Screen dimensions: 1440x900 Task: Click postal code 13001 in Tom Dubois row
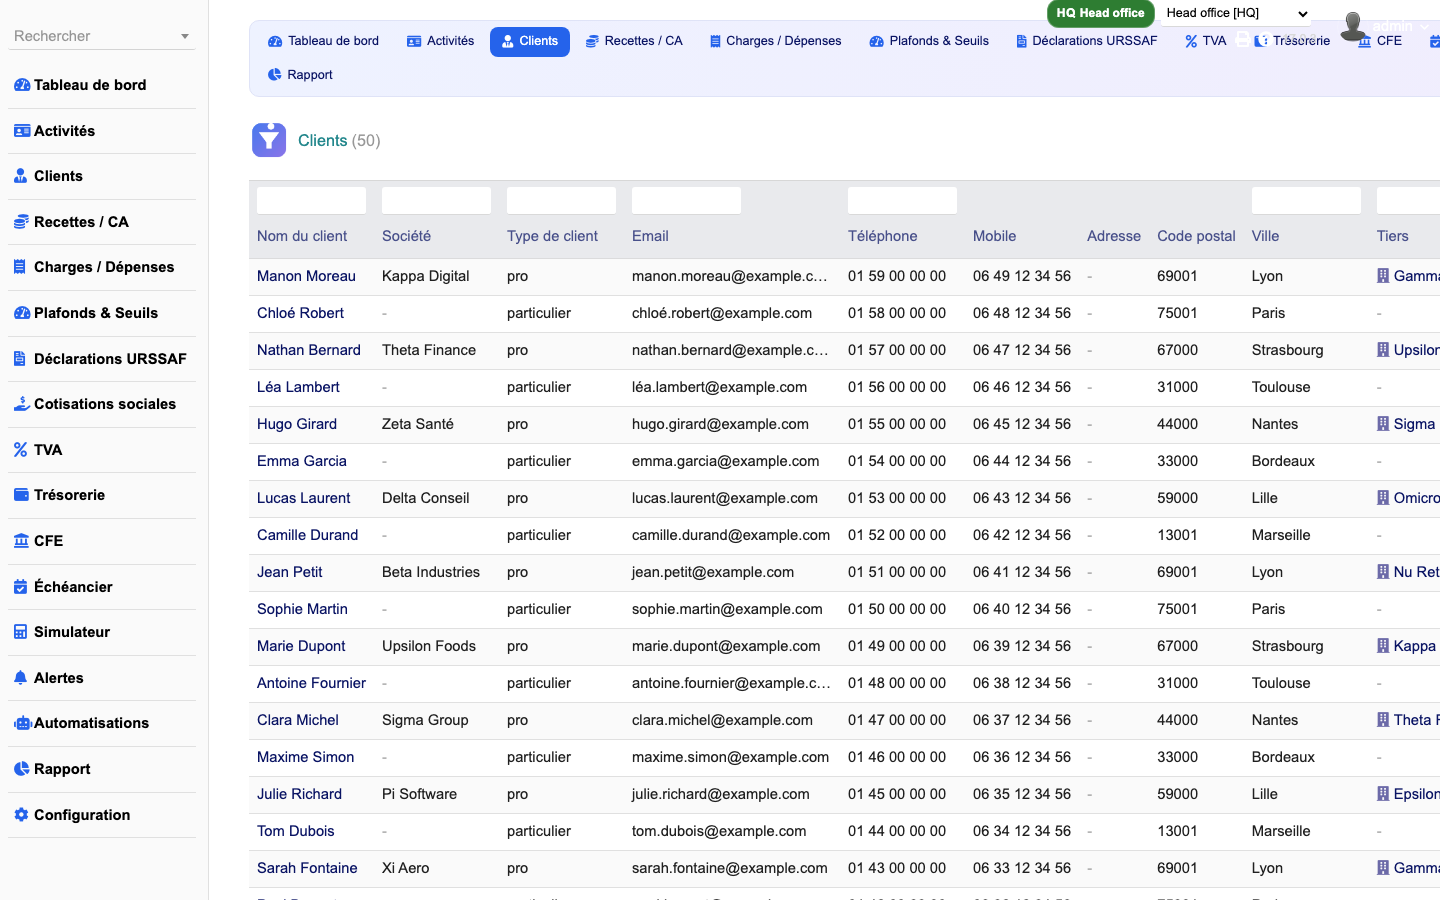[x=1177, y=831]
